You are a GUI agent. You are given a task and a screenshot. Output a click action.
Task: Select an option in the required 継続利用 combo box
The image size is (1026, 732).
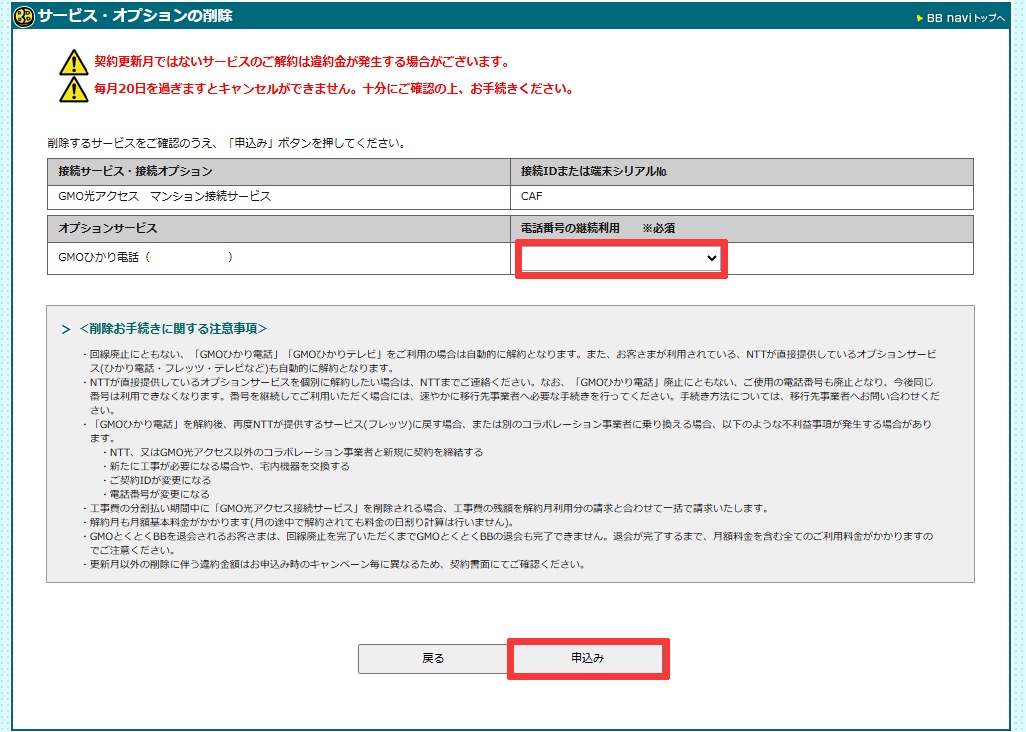(x=620, y=257)
